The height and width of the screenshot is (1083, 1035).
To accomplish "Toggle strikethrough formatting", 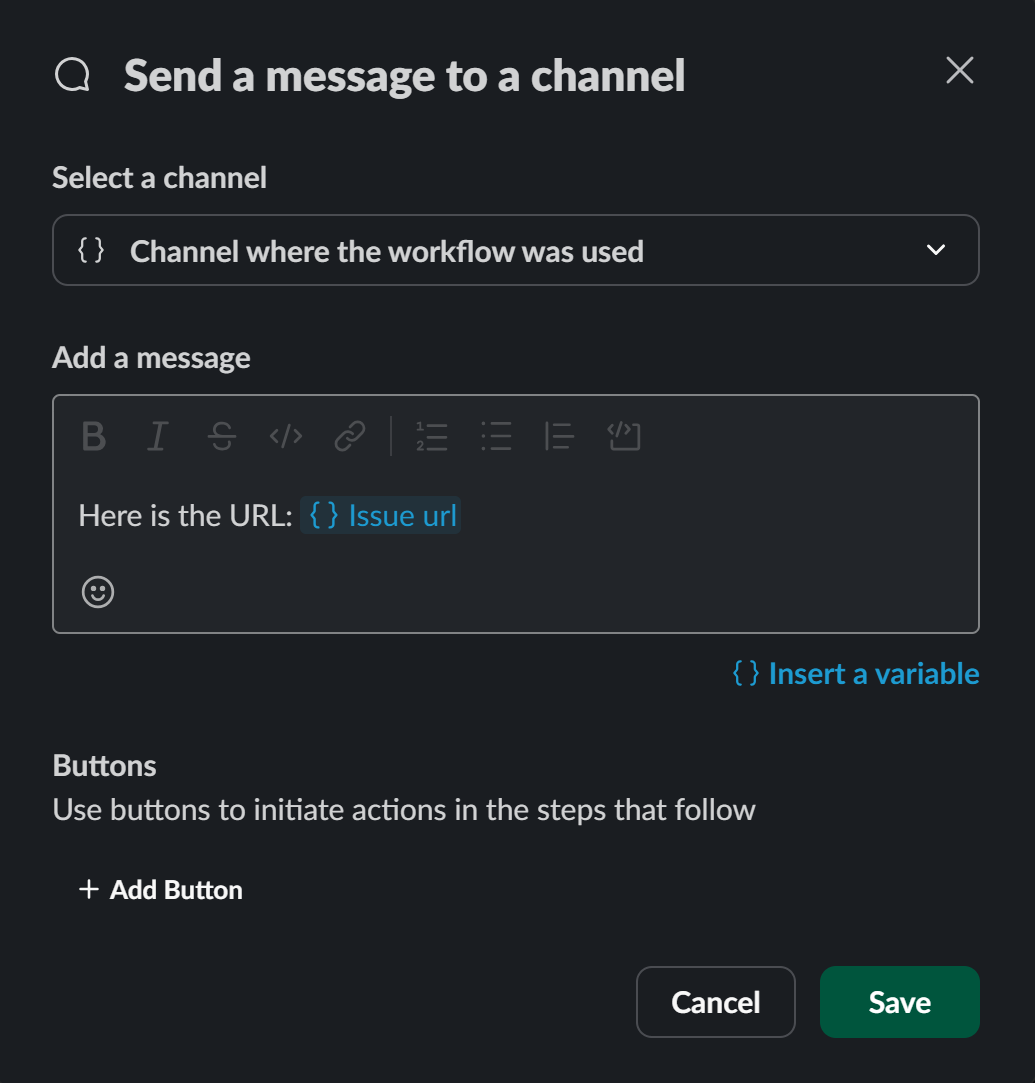I will pos(222,437).
